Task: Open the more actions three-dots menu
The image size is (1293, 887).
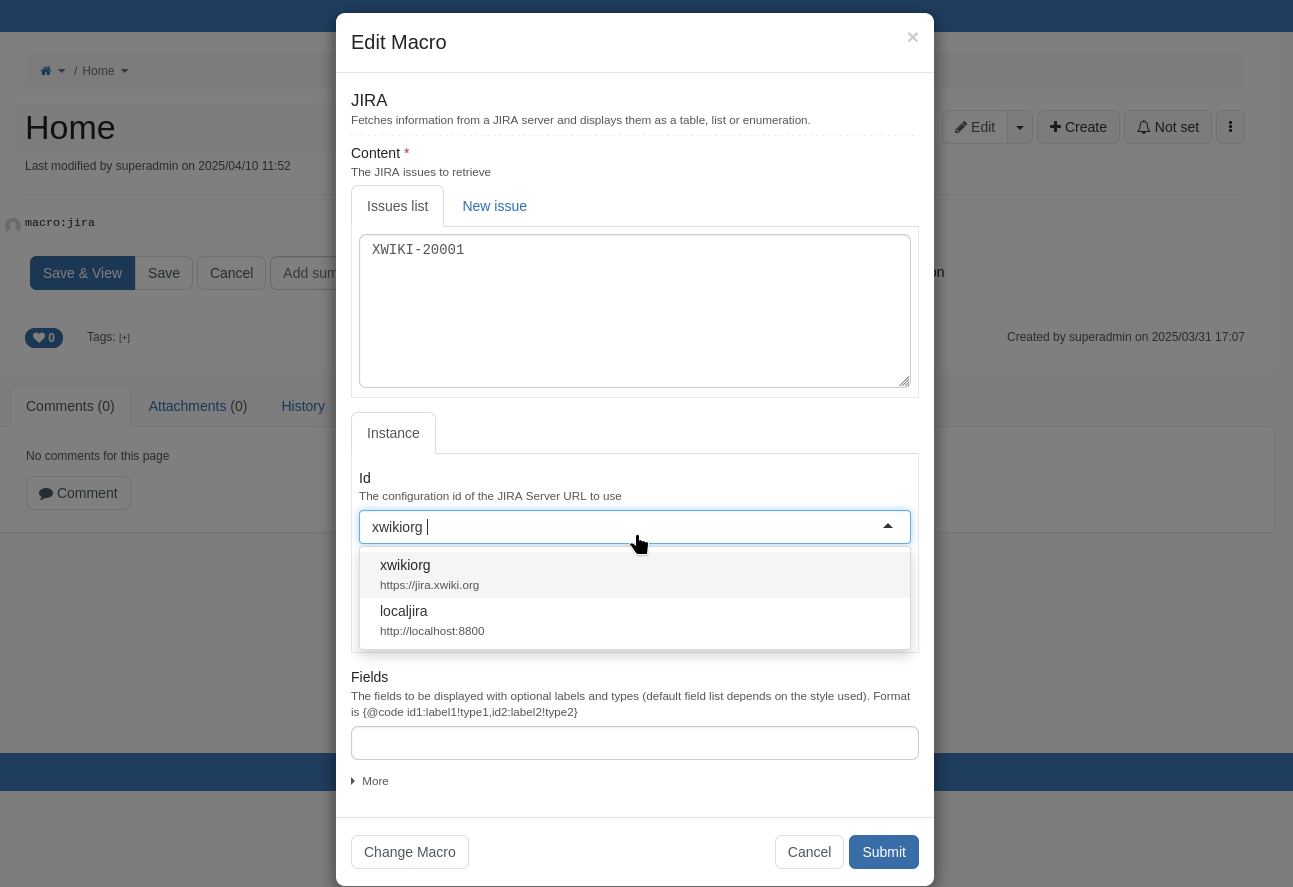Action: 1230,127
